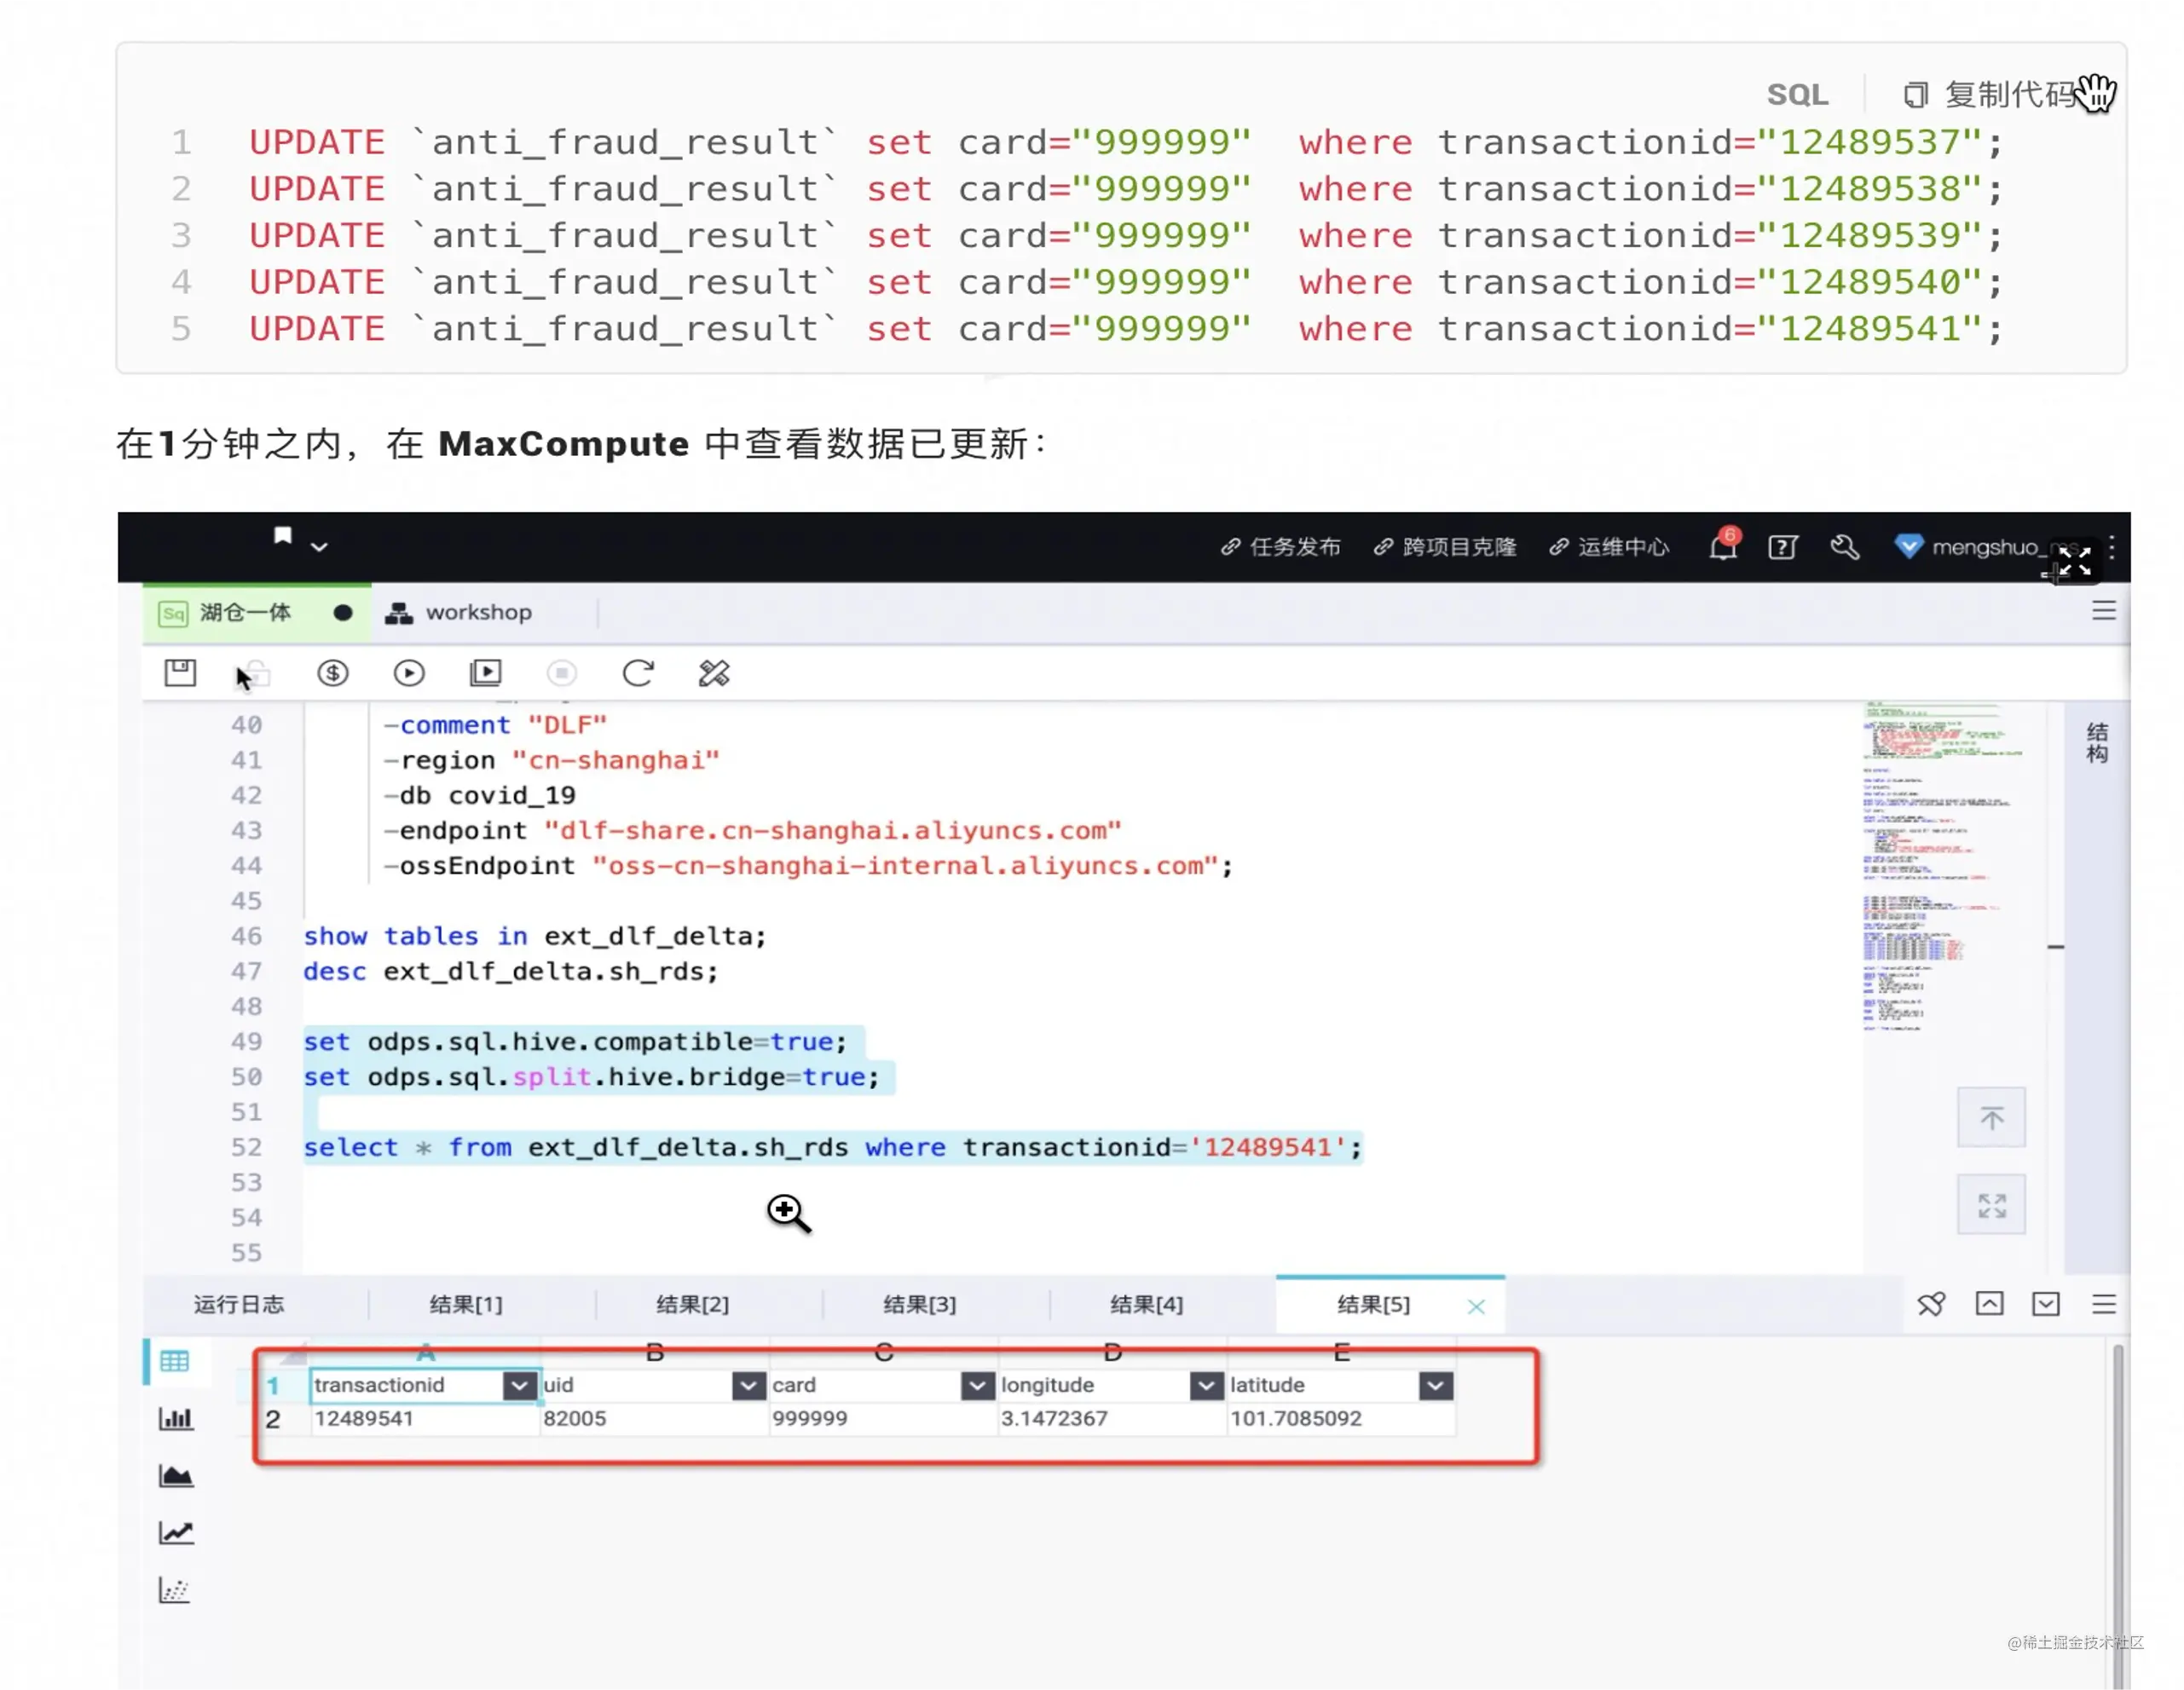
Task: Select the bar chart view icon
Action: [x=175, y=1418]
